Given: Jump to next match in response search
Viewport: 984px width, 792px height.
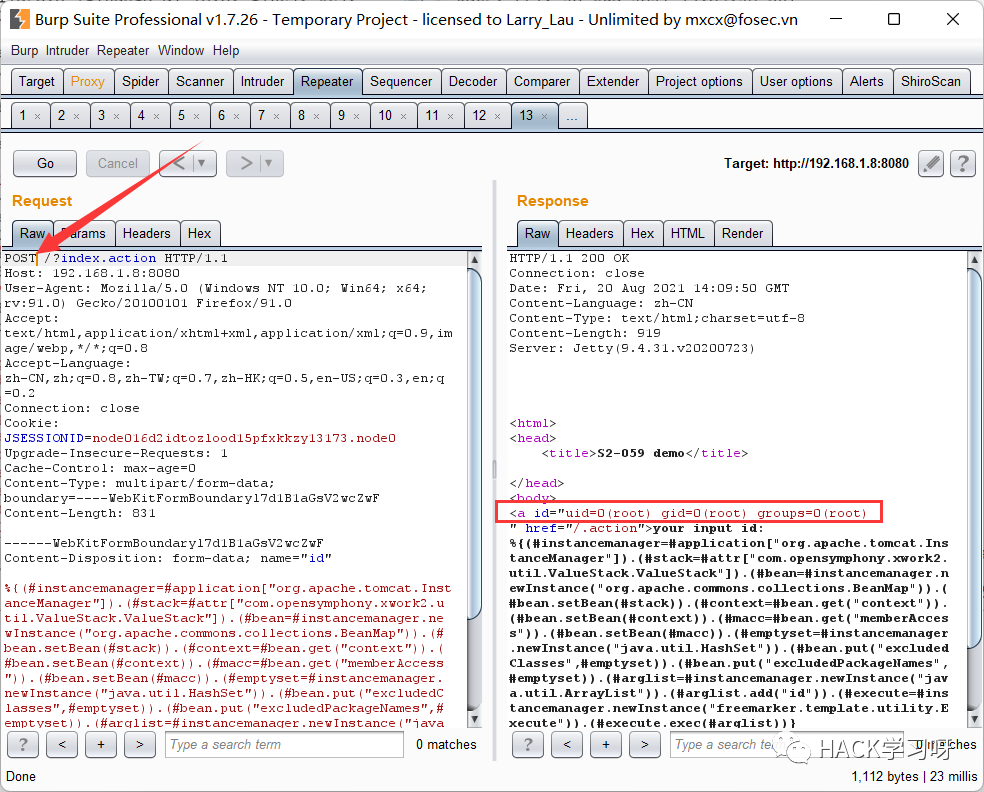Looking at the screenshot, I should [x=644, y=745].
